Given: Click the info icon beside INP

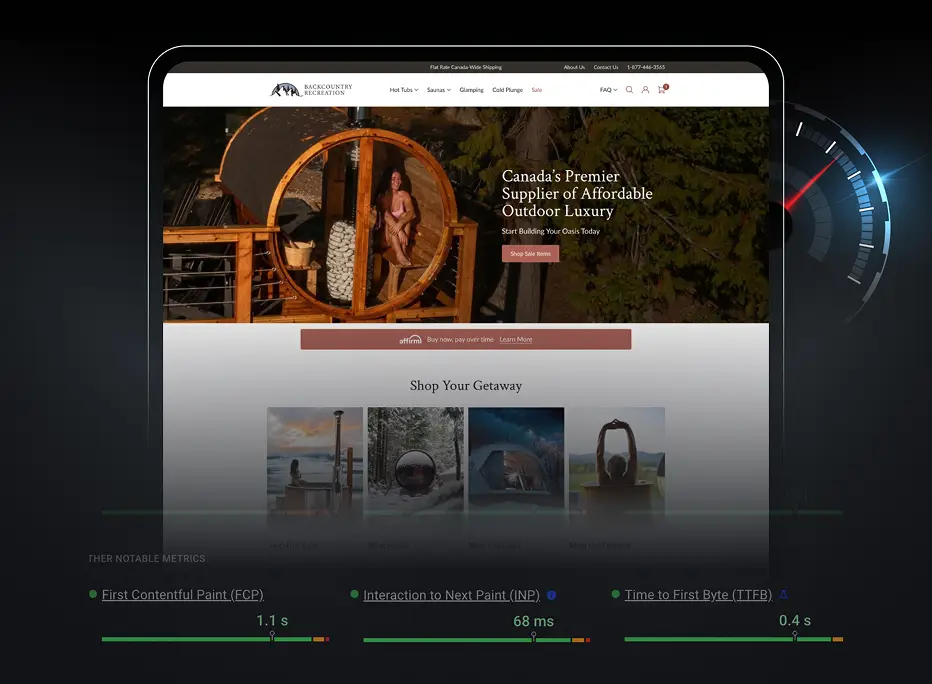Looking at the screenshot, I should coord(551,595).
